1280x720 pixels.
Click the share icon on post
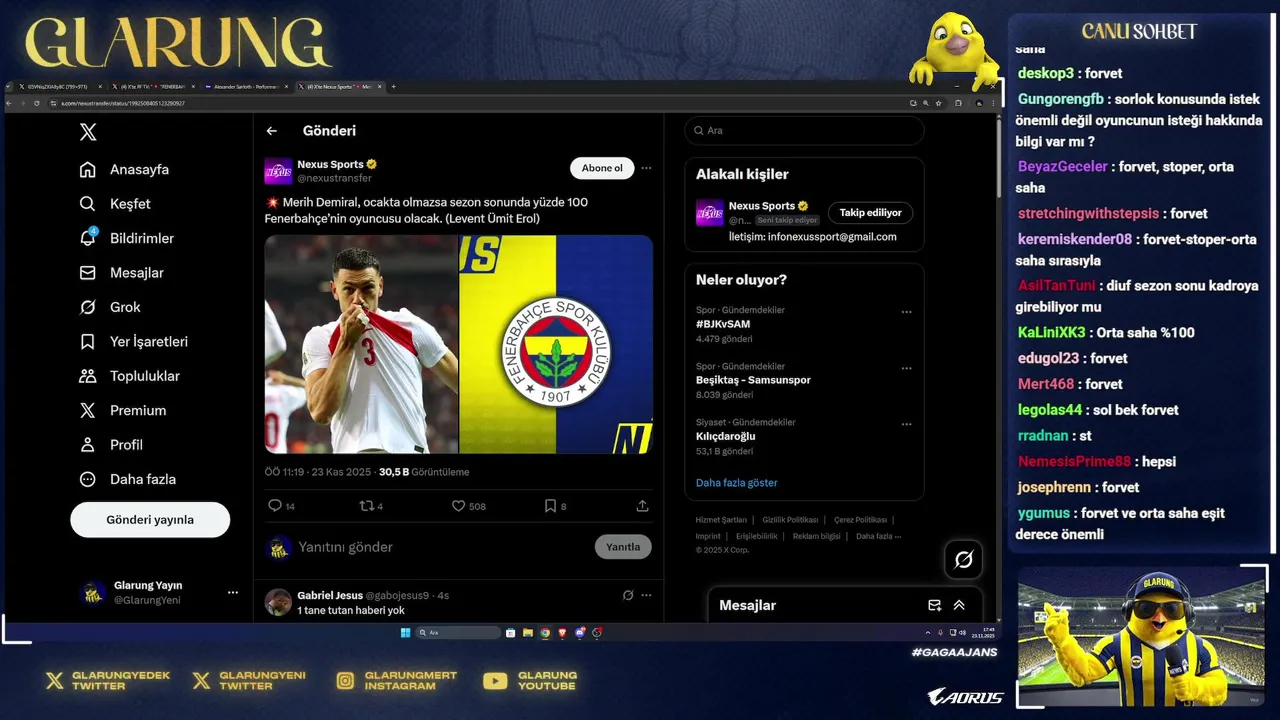[642, 506]
